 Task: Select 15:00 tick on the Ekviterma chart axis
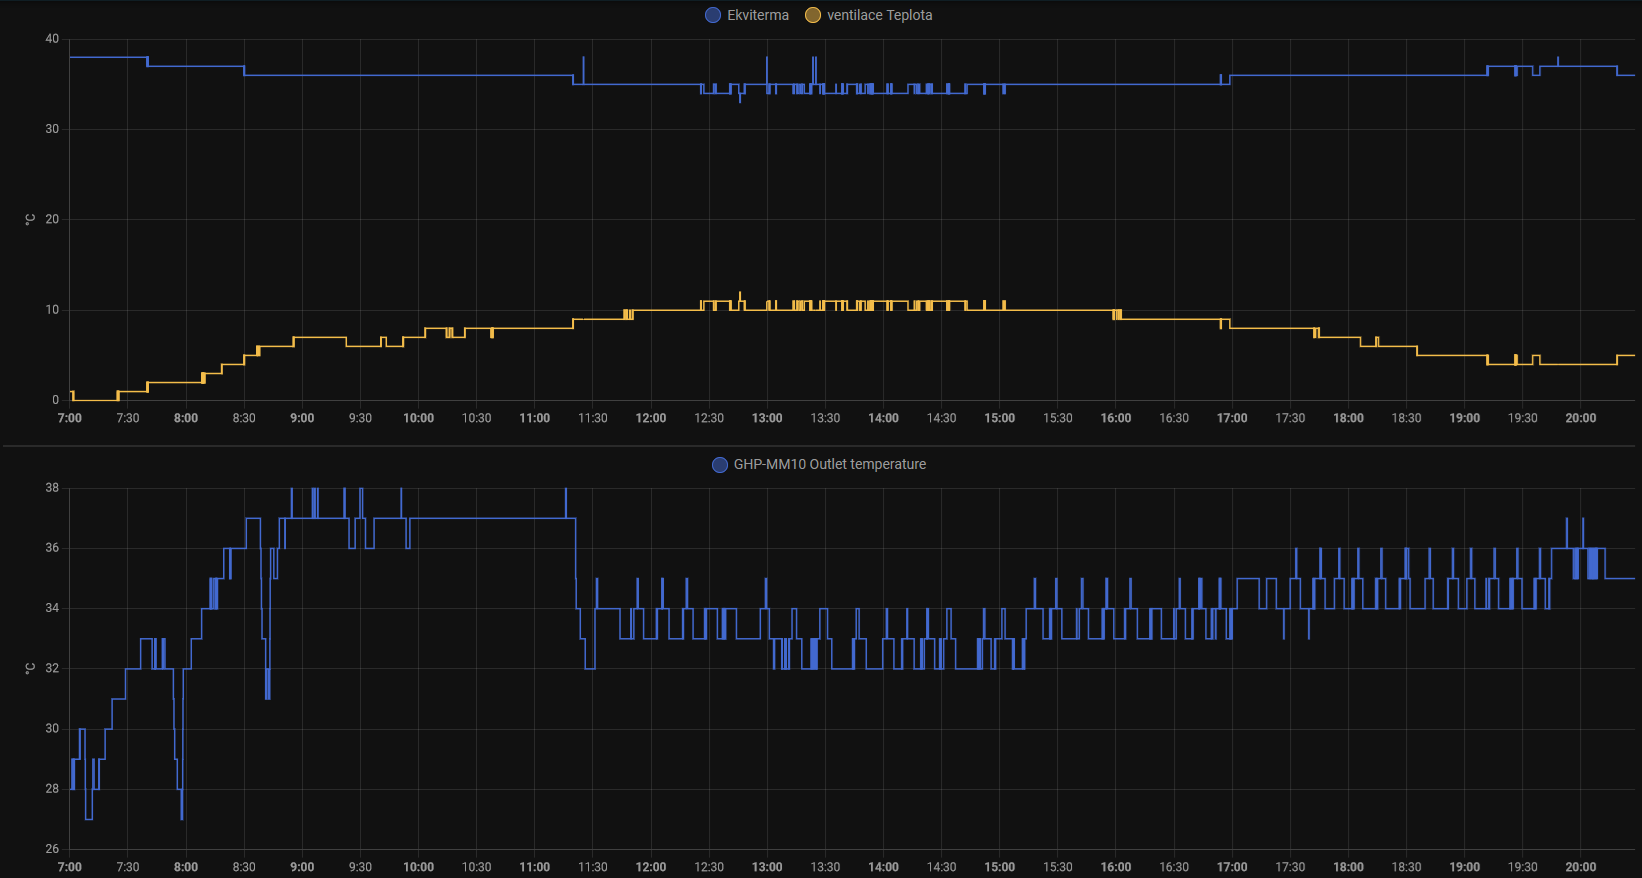(999, 418)
